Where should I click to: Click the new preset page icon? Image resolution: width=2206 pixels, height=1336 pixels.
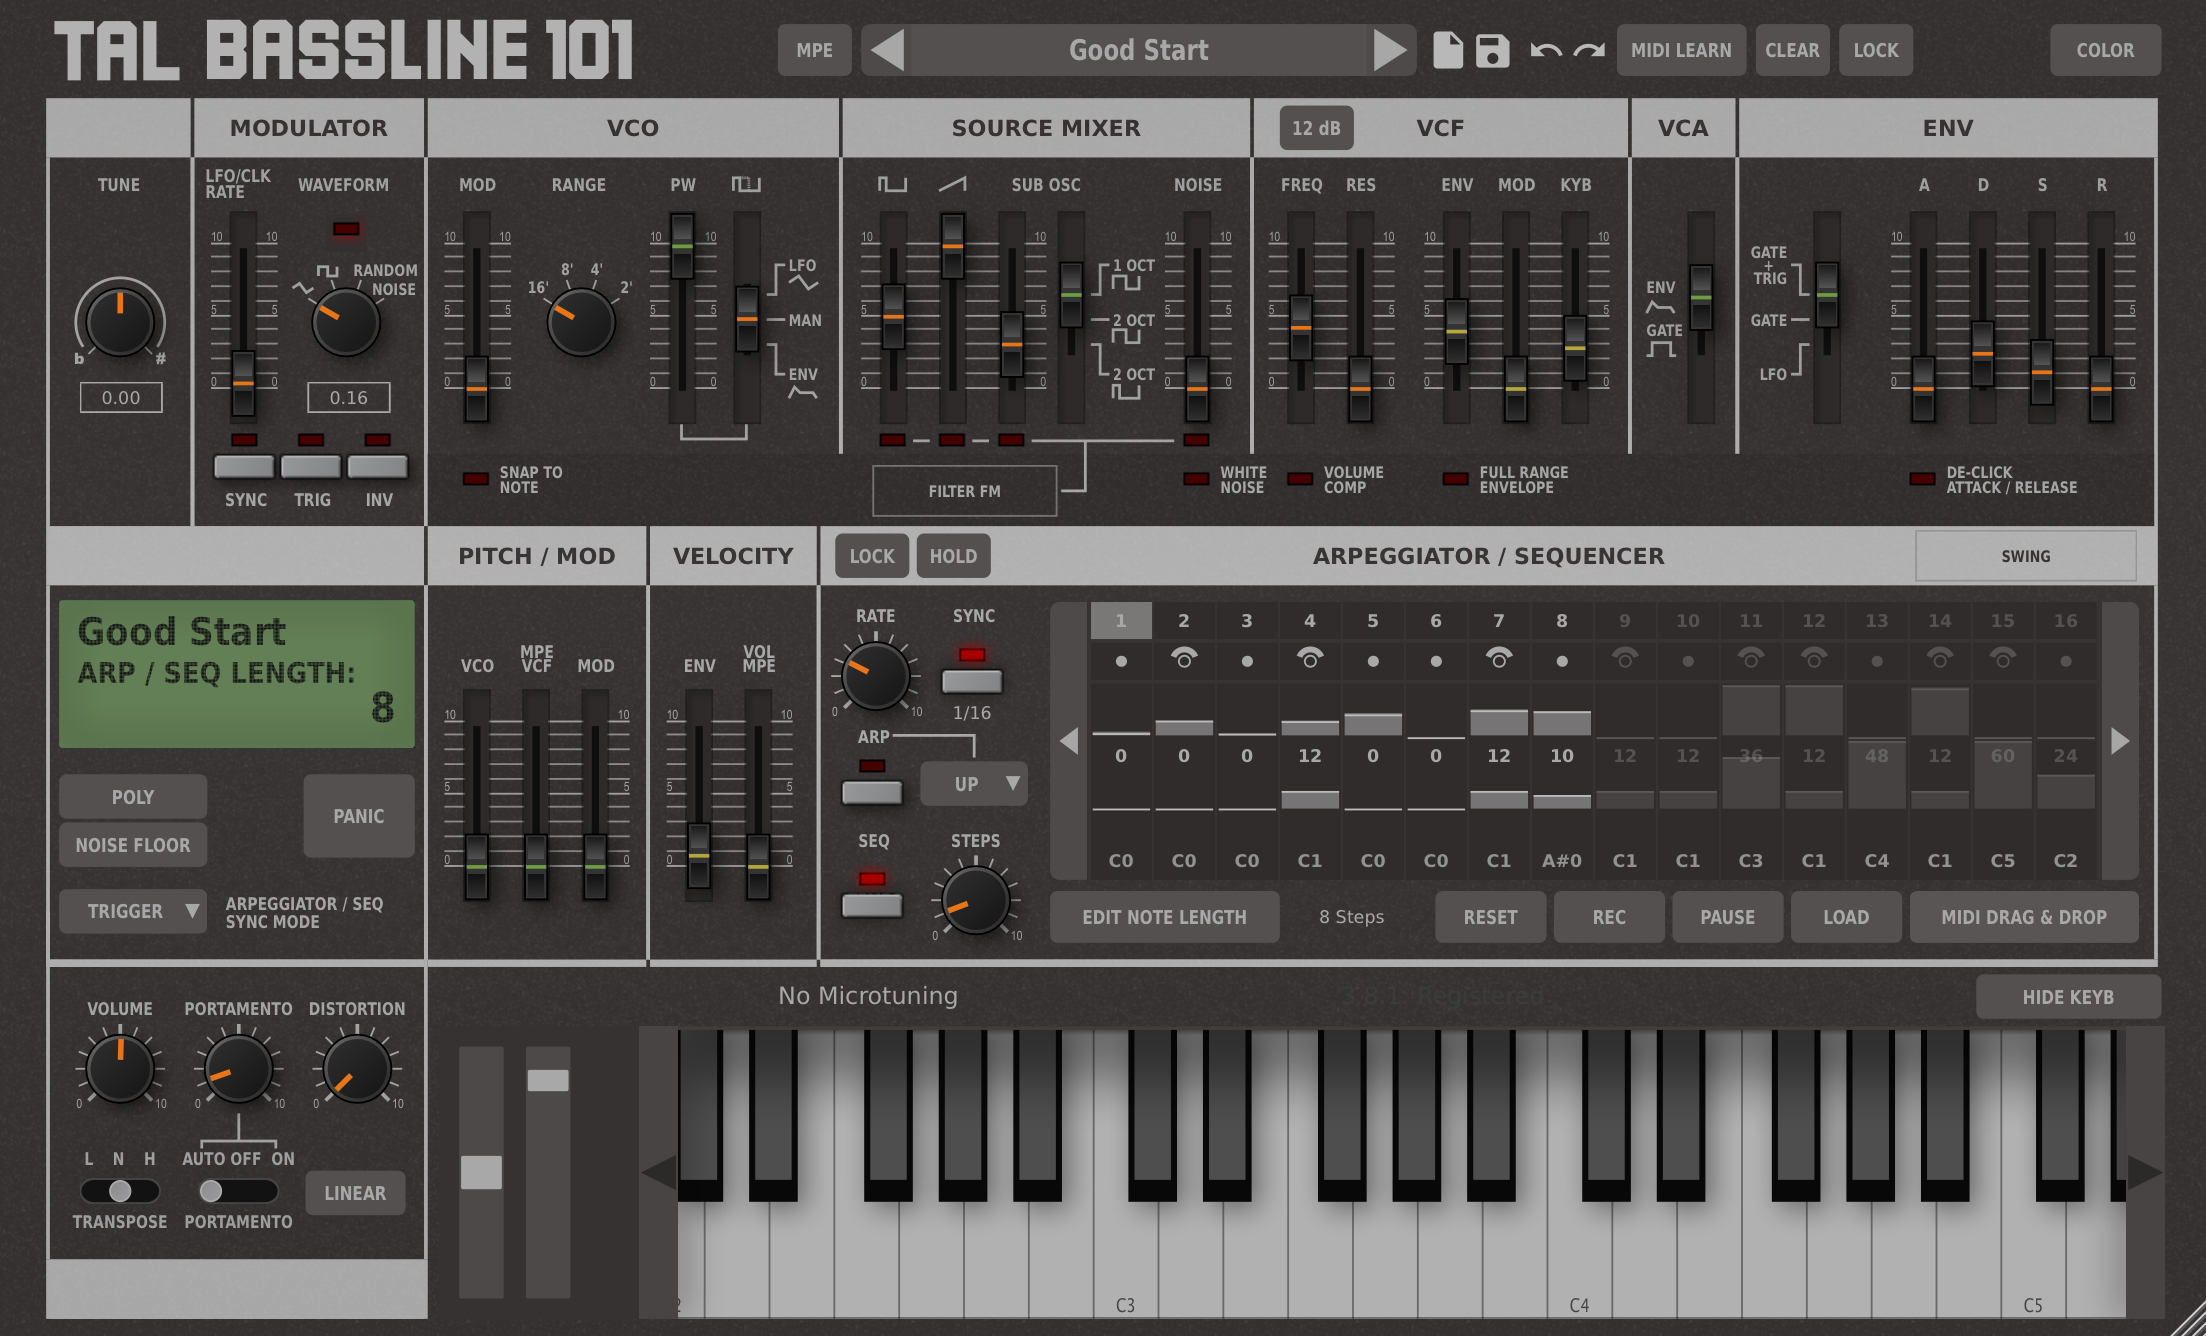(x=1447, y=50)
